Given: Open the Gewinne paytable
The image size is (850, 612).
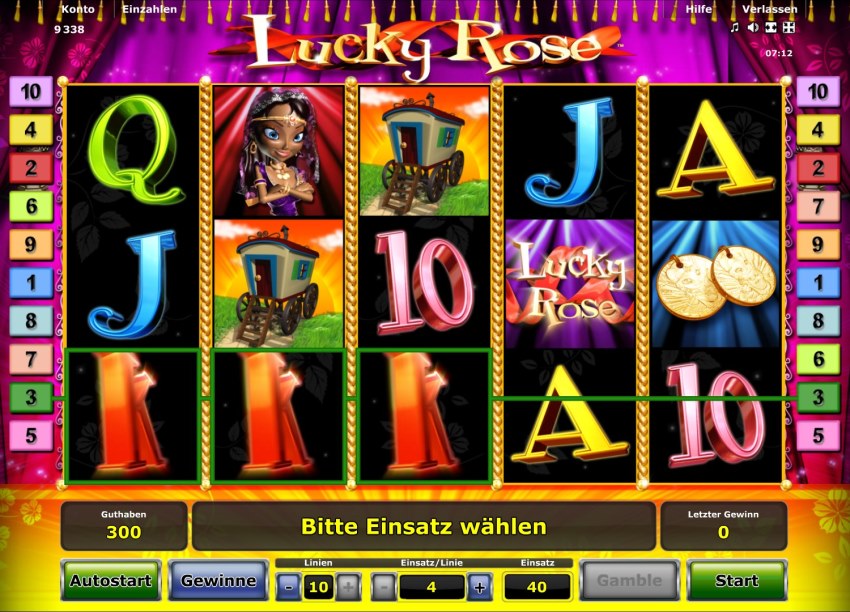Looking at the screenshot, I should click(218, 581).
